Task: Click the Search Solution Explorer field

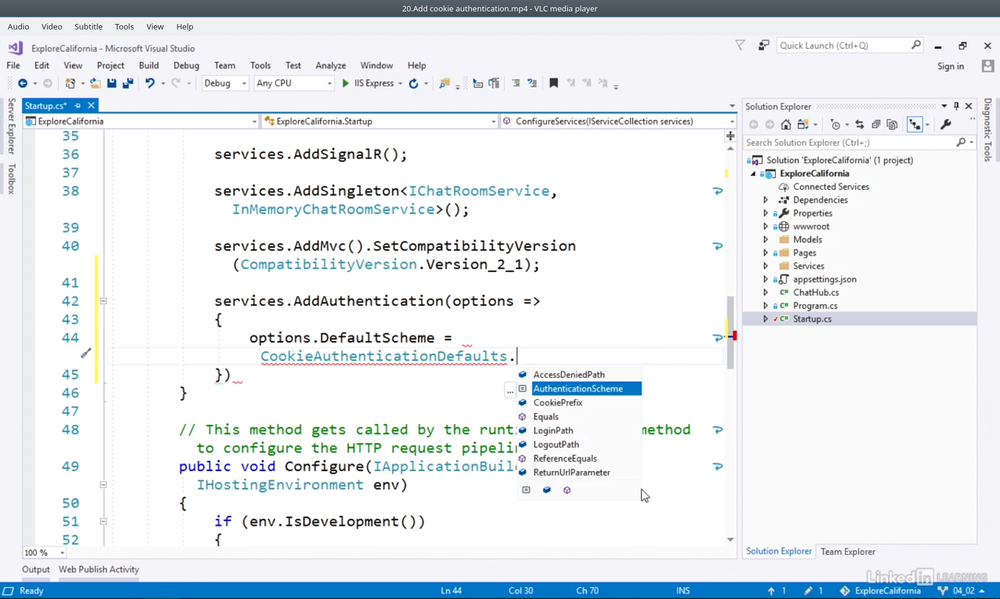Action: [x=849, y=143]
